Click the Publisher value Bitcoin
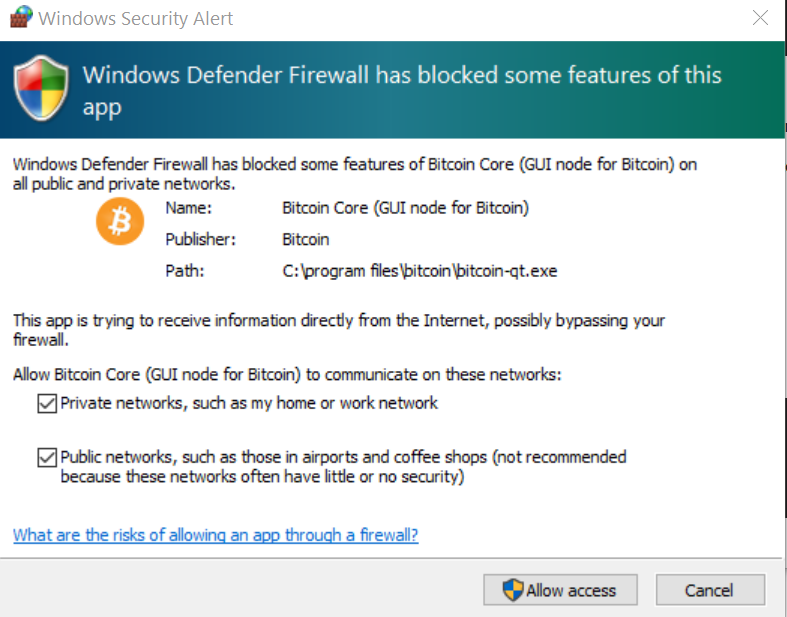Image resolution: width=787 pixels, height=617 pixels. pos(306,239)
